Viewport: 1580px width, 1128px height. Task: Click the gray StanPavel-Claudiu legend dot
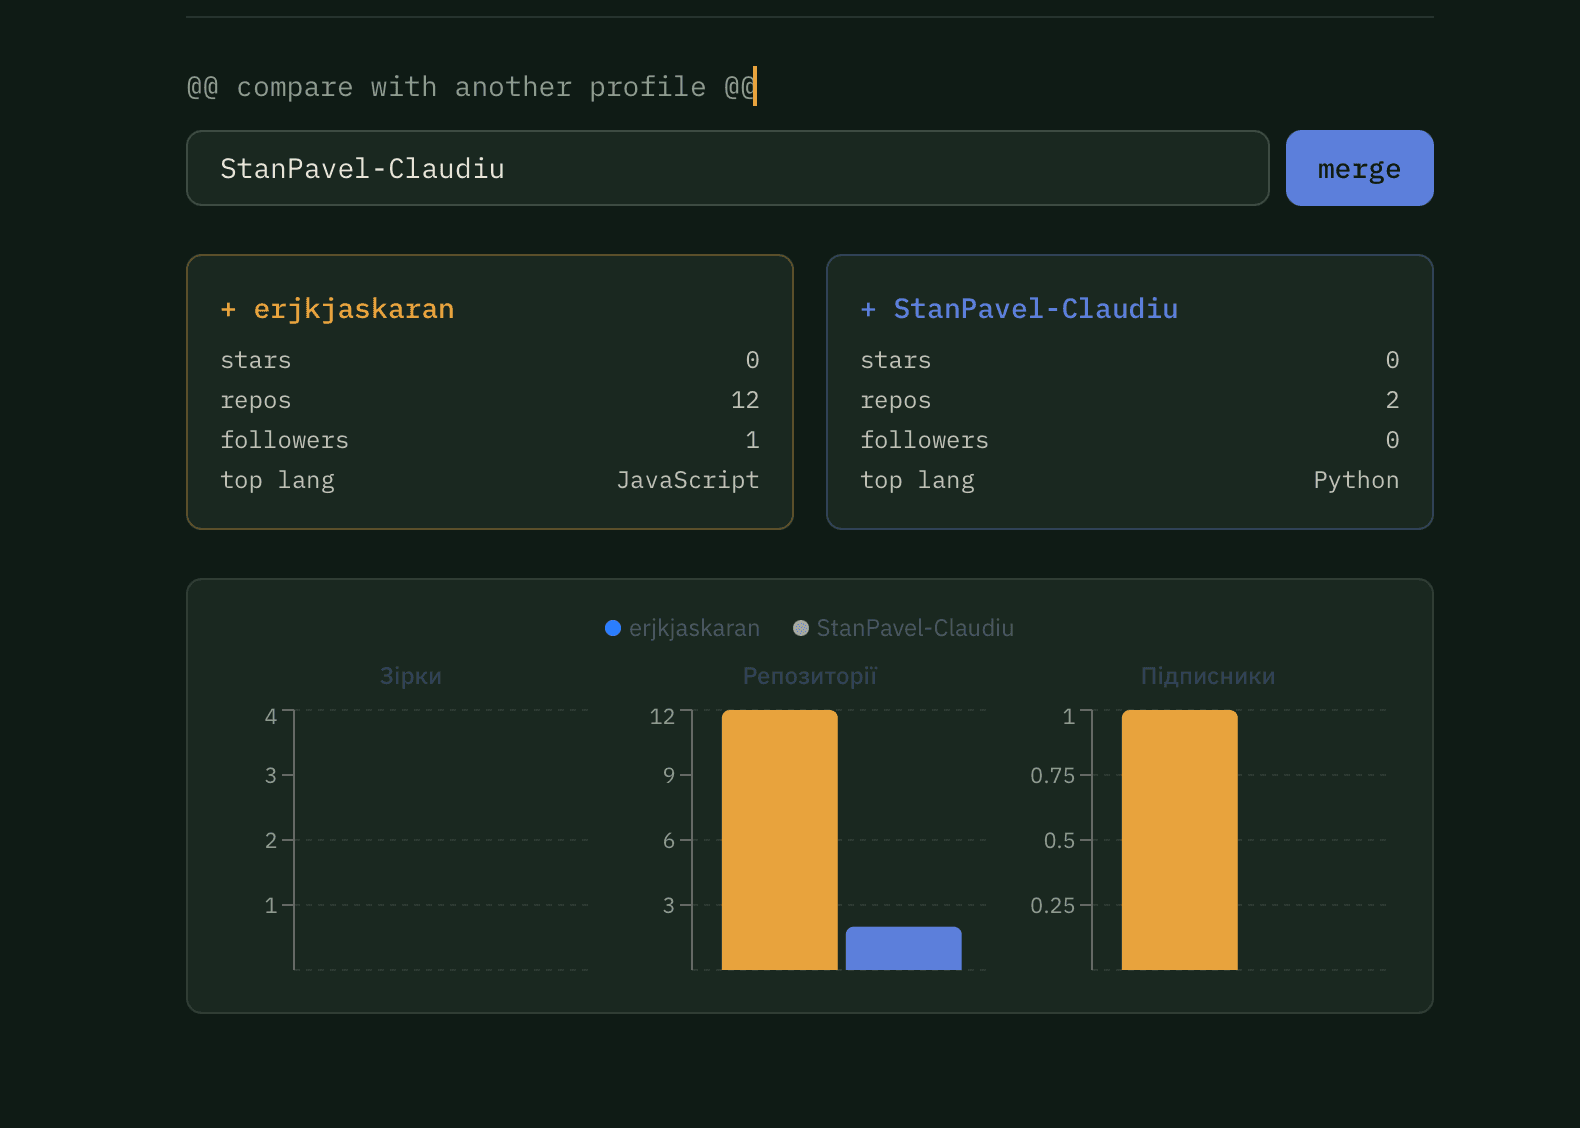coord(801,628)
